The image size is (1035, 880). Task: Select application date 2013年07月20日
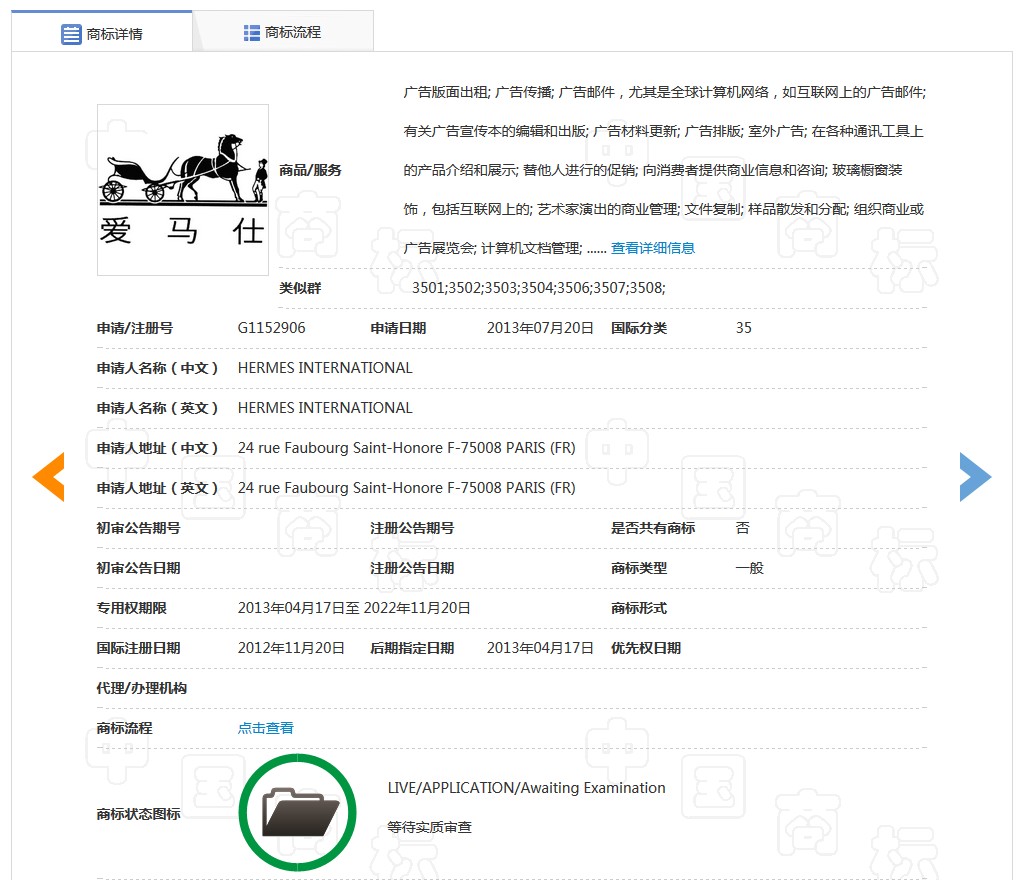pyautogui.click(x=540, y=328)
